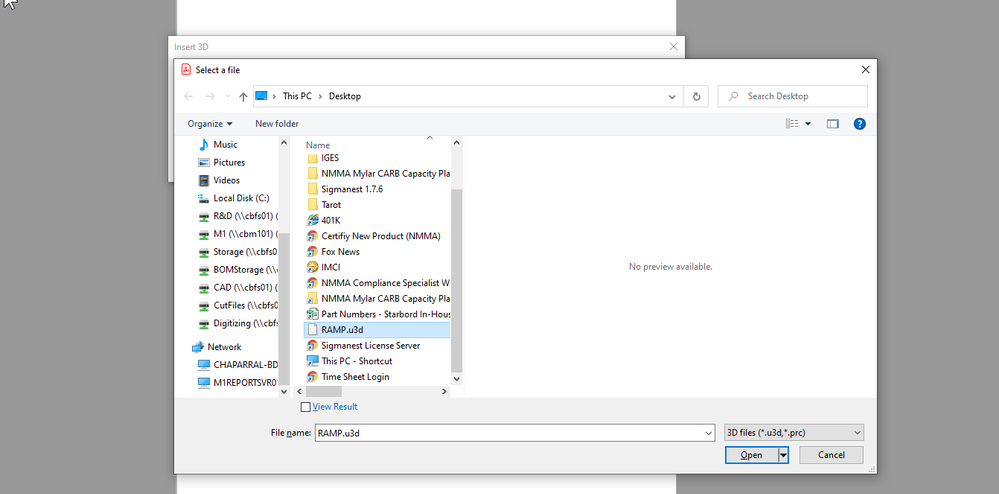
Task: Create a New folder
Action: point(277,124)
